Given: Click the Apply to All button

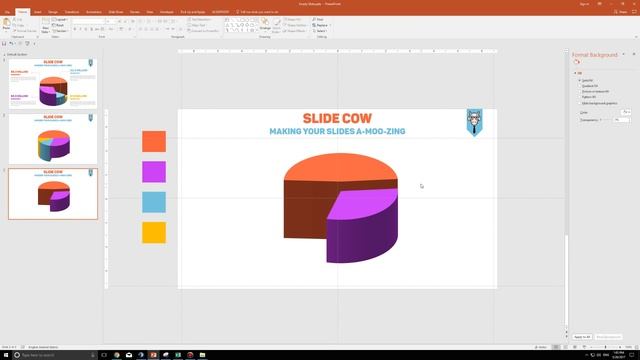Looking at the screenshot, I should [x=582, y=337].
